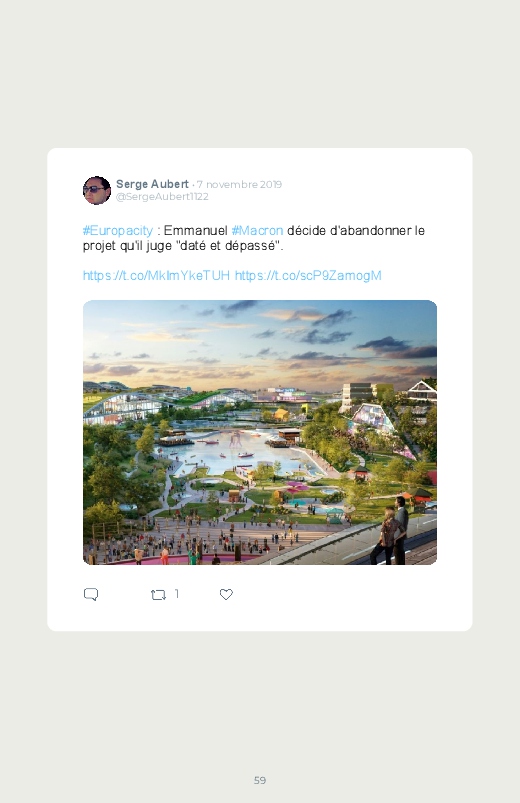
Task: Follow the #Macron hashtag
Action: 257,230
